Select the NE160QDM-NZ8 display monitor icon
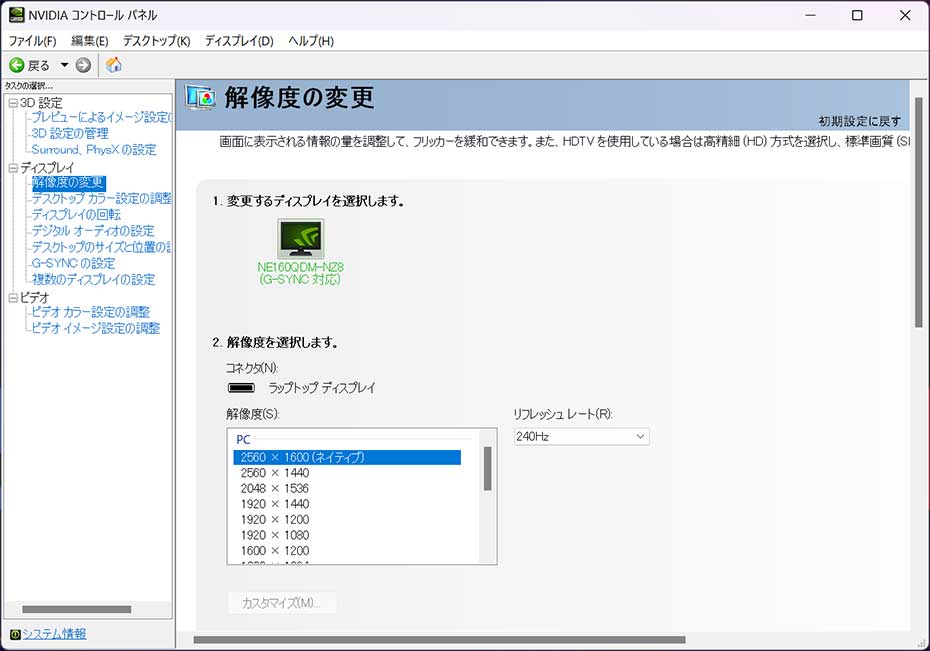 (x=300, y=240)
